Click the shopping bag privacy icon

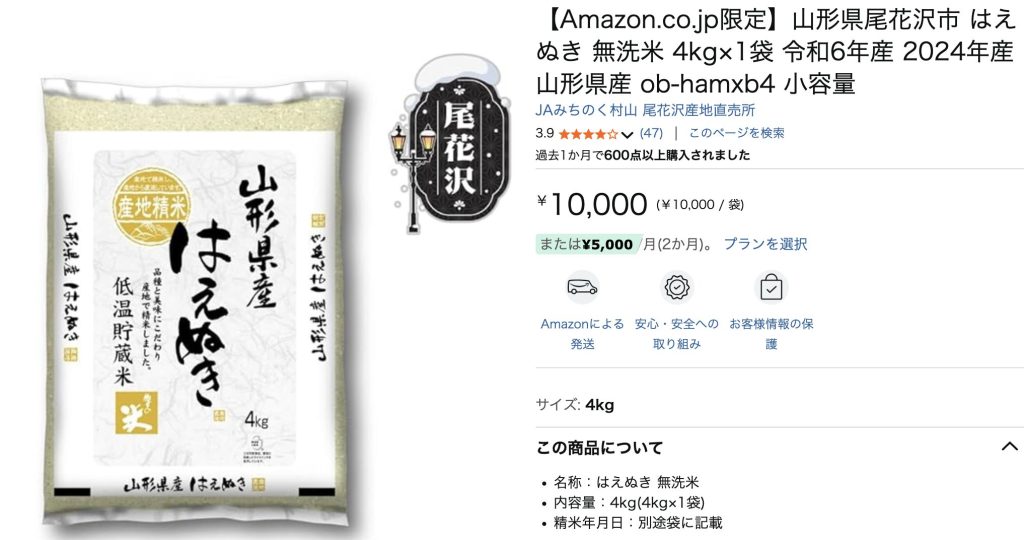point(771,287)
